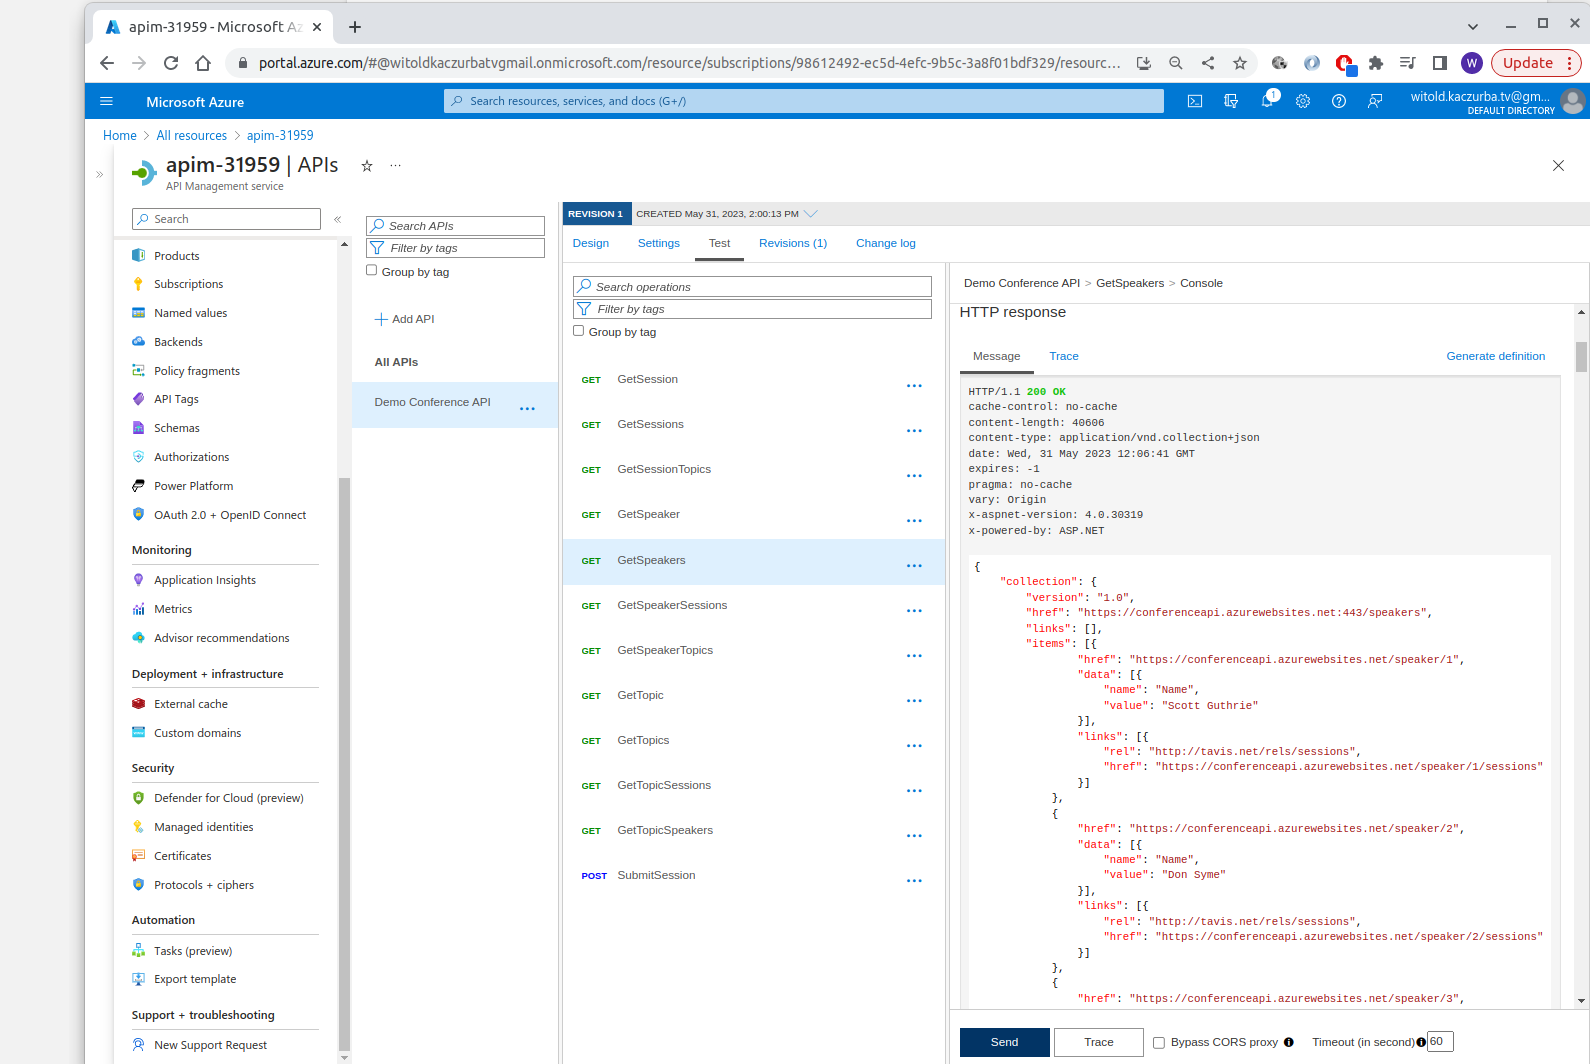Switch to Revisions (1) tab

click(x=793, y=243)
